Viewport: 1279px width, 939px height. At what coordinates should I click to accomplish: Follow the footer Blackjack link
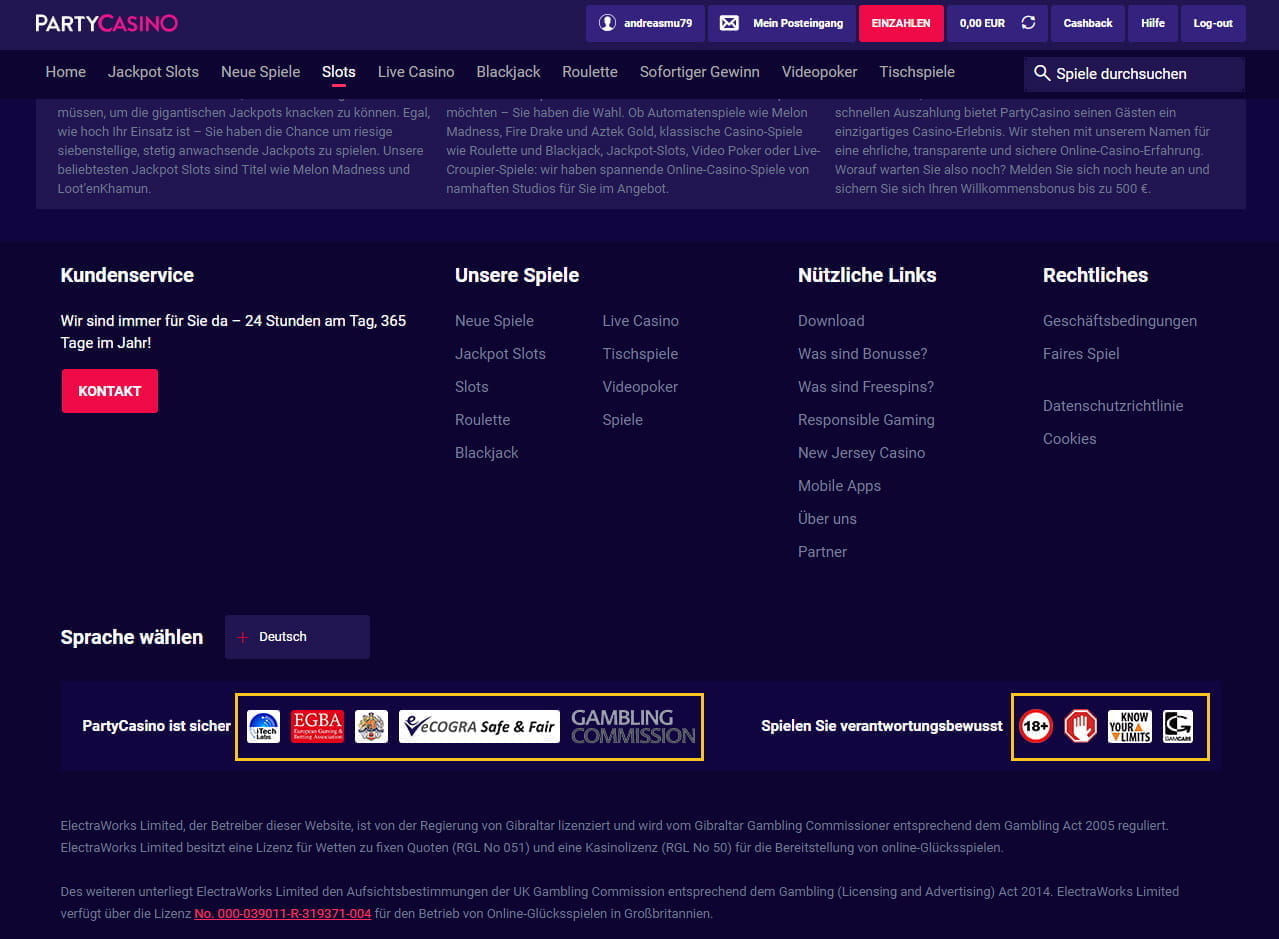point(487,453)
